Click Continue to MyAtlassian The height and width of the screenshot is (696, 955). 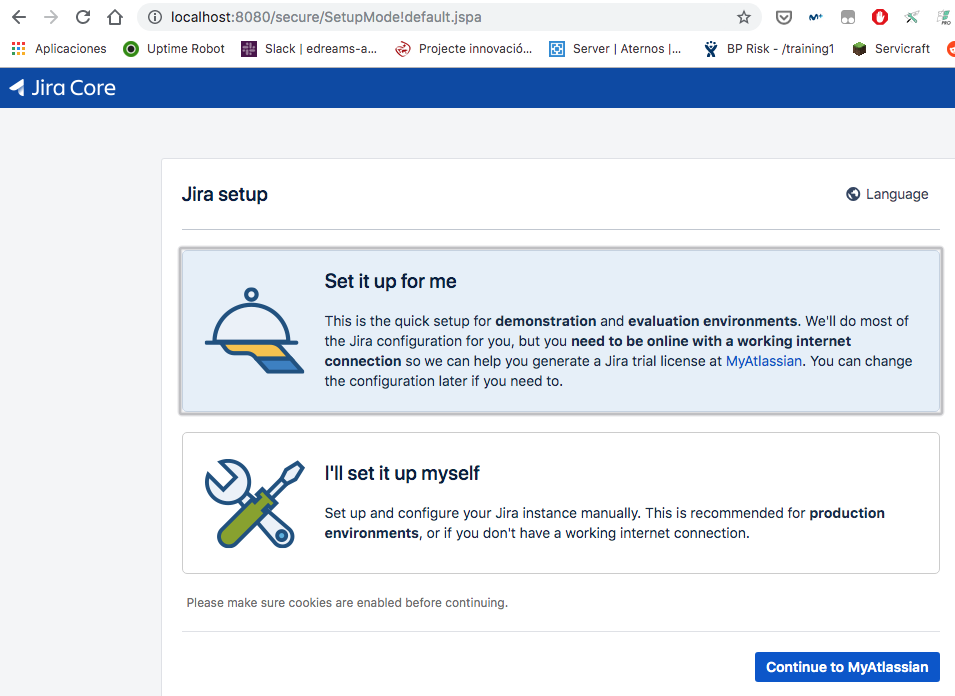pos(846,666)
